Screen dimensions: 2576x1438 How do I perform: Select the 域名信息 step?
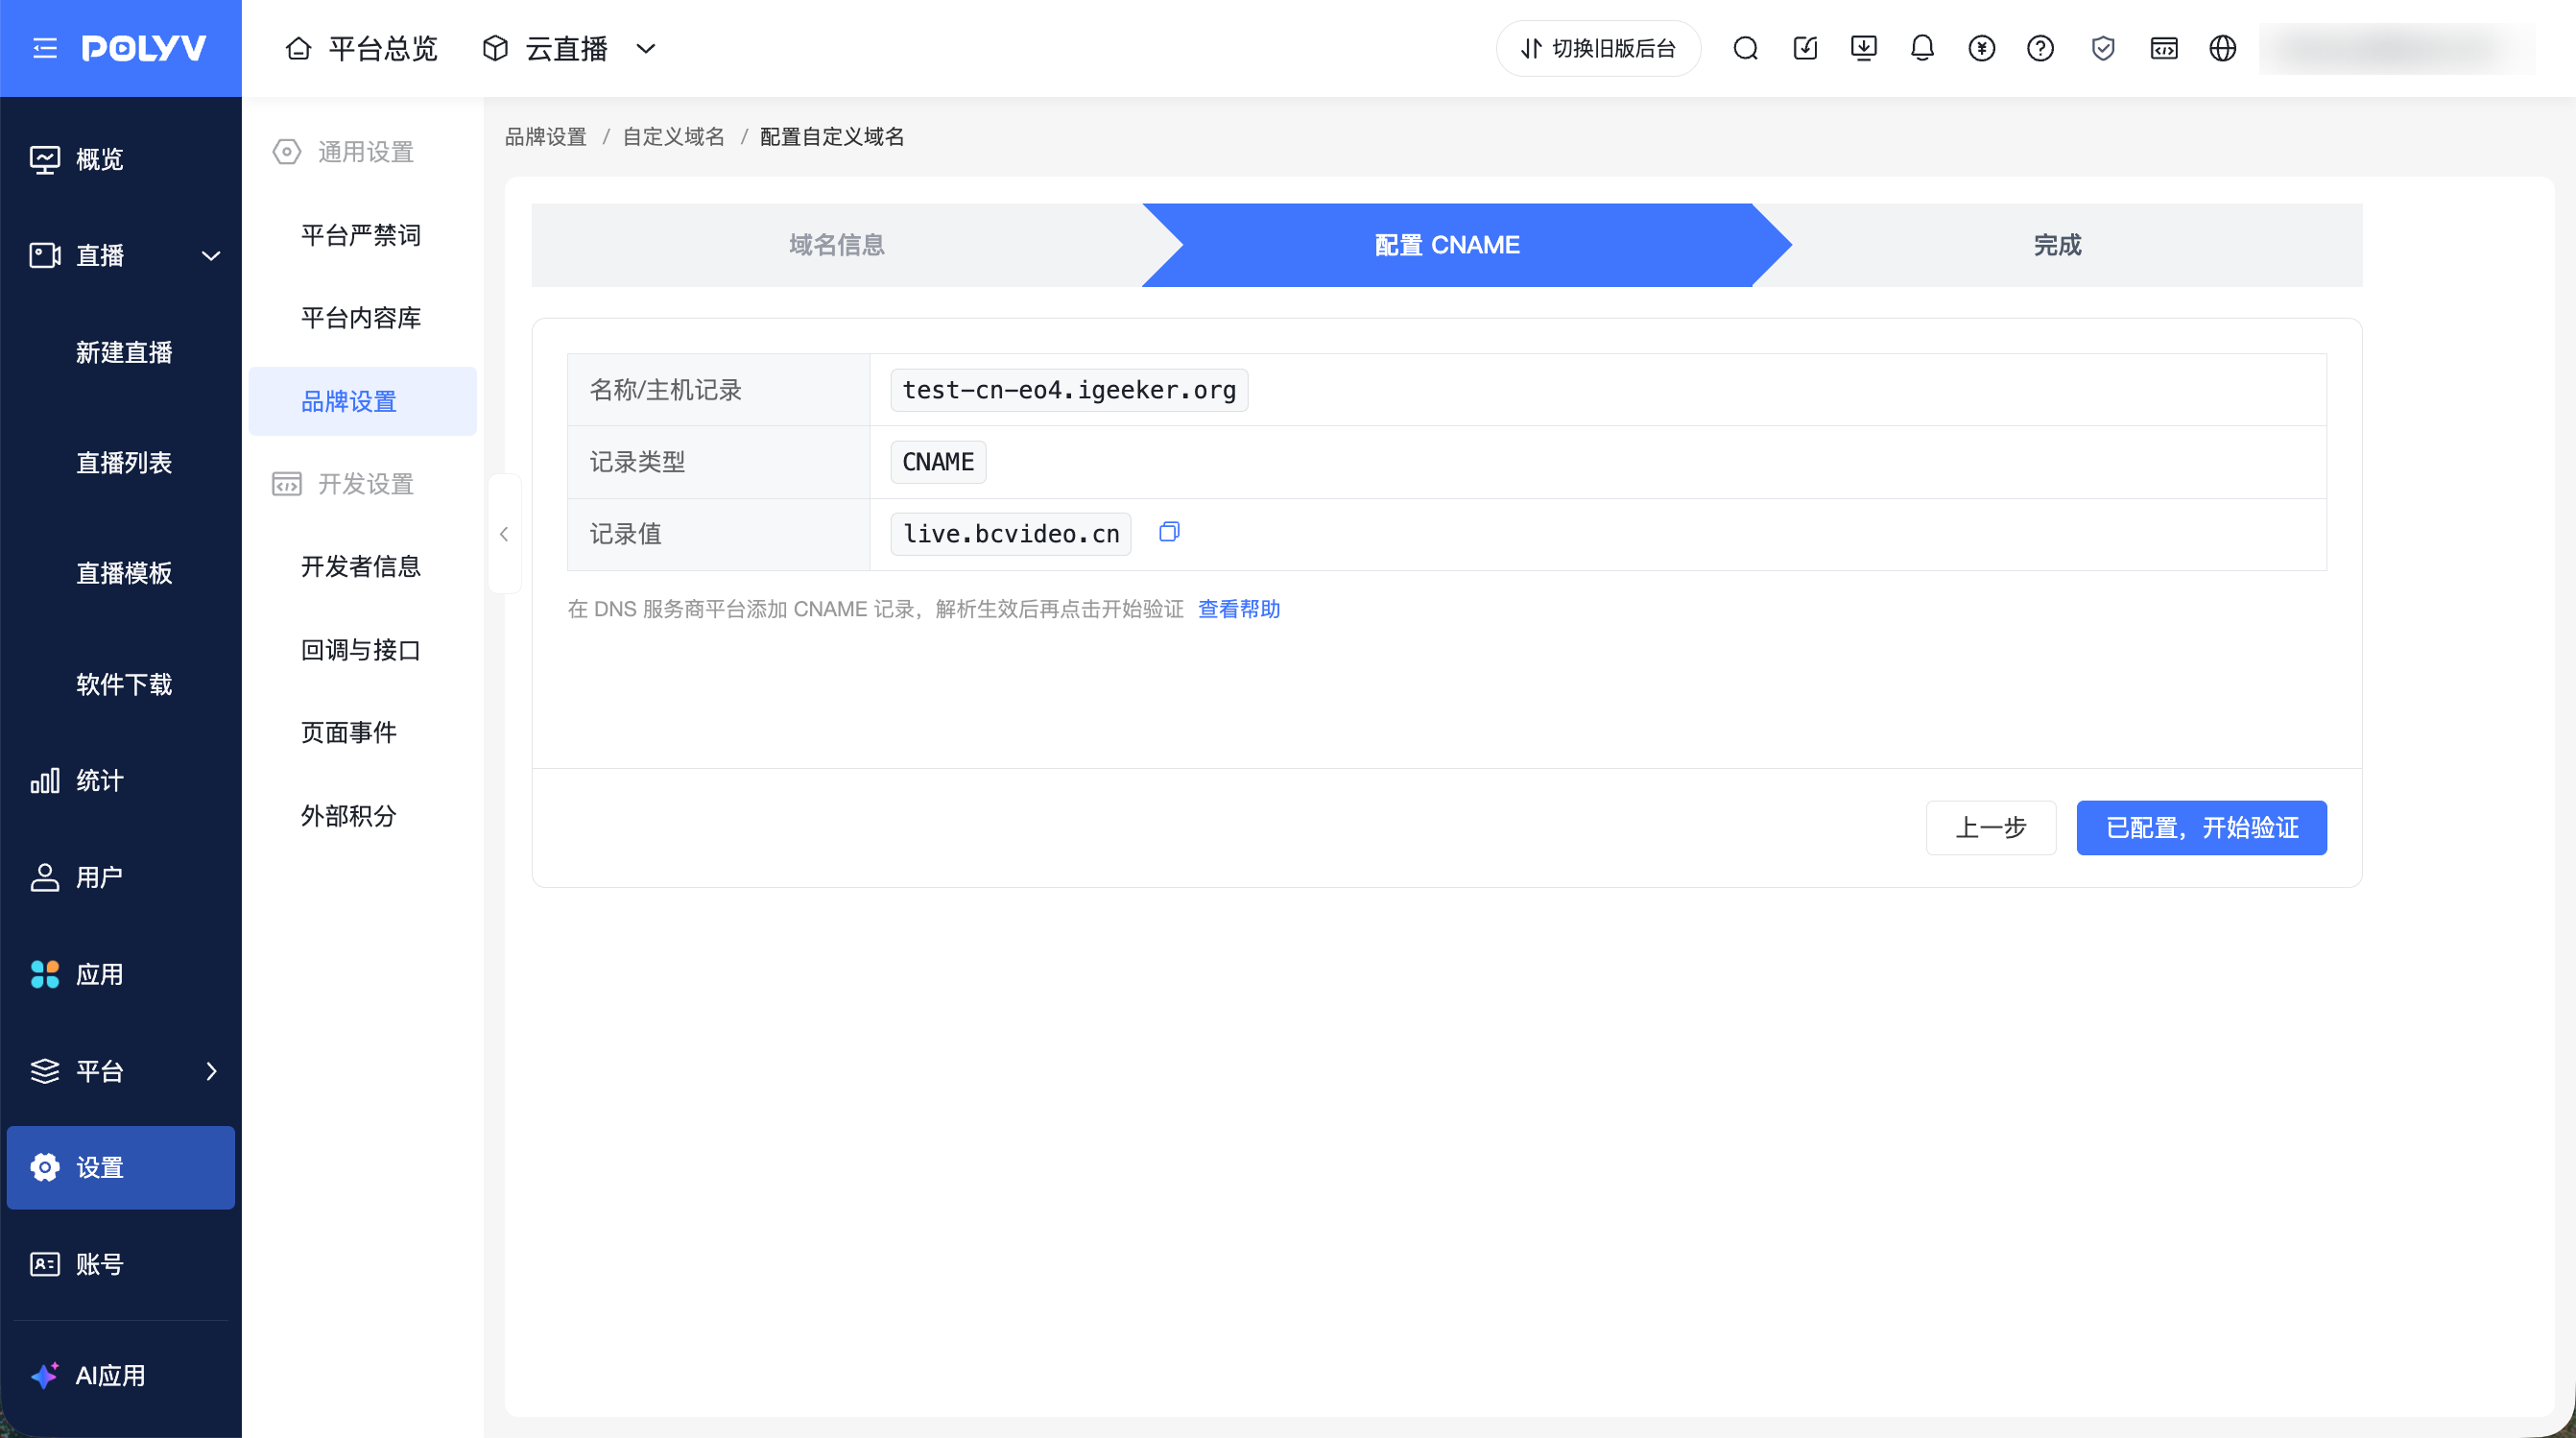point(836,245)
